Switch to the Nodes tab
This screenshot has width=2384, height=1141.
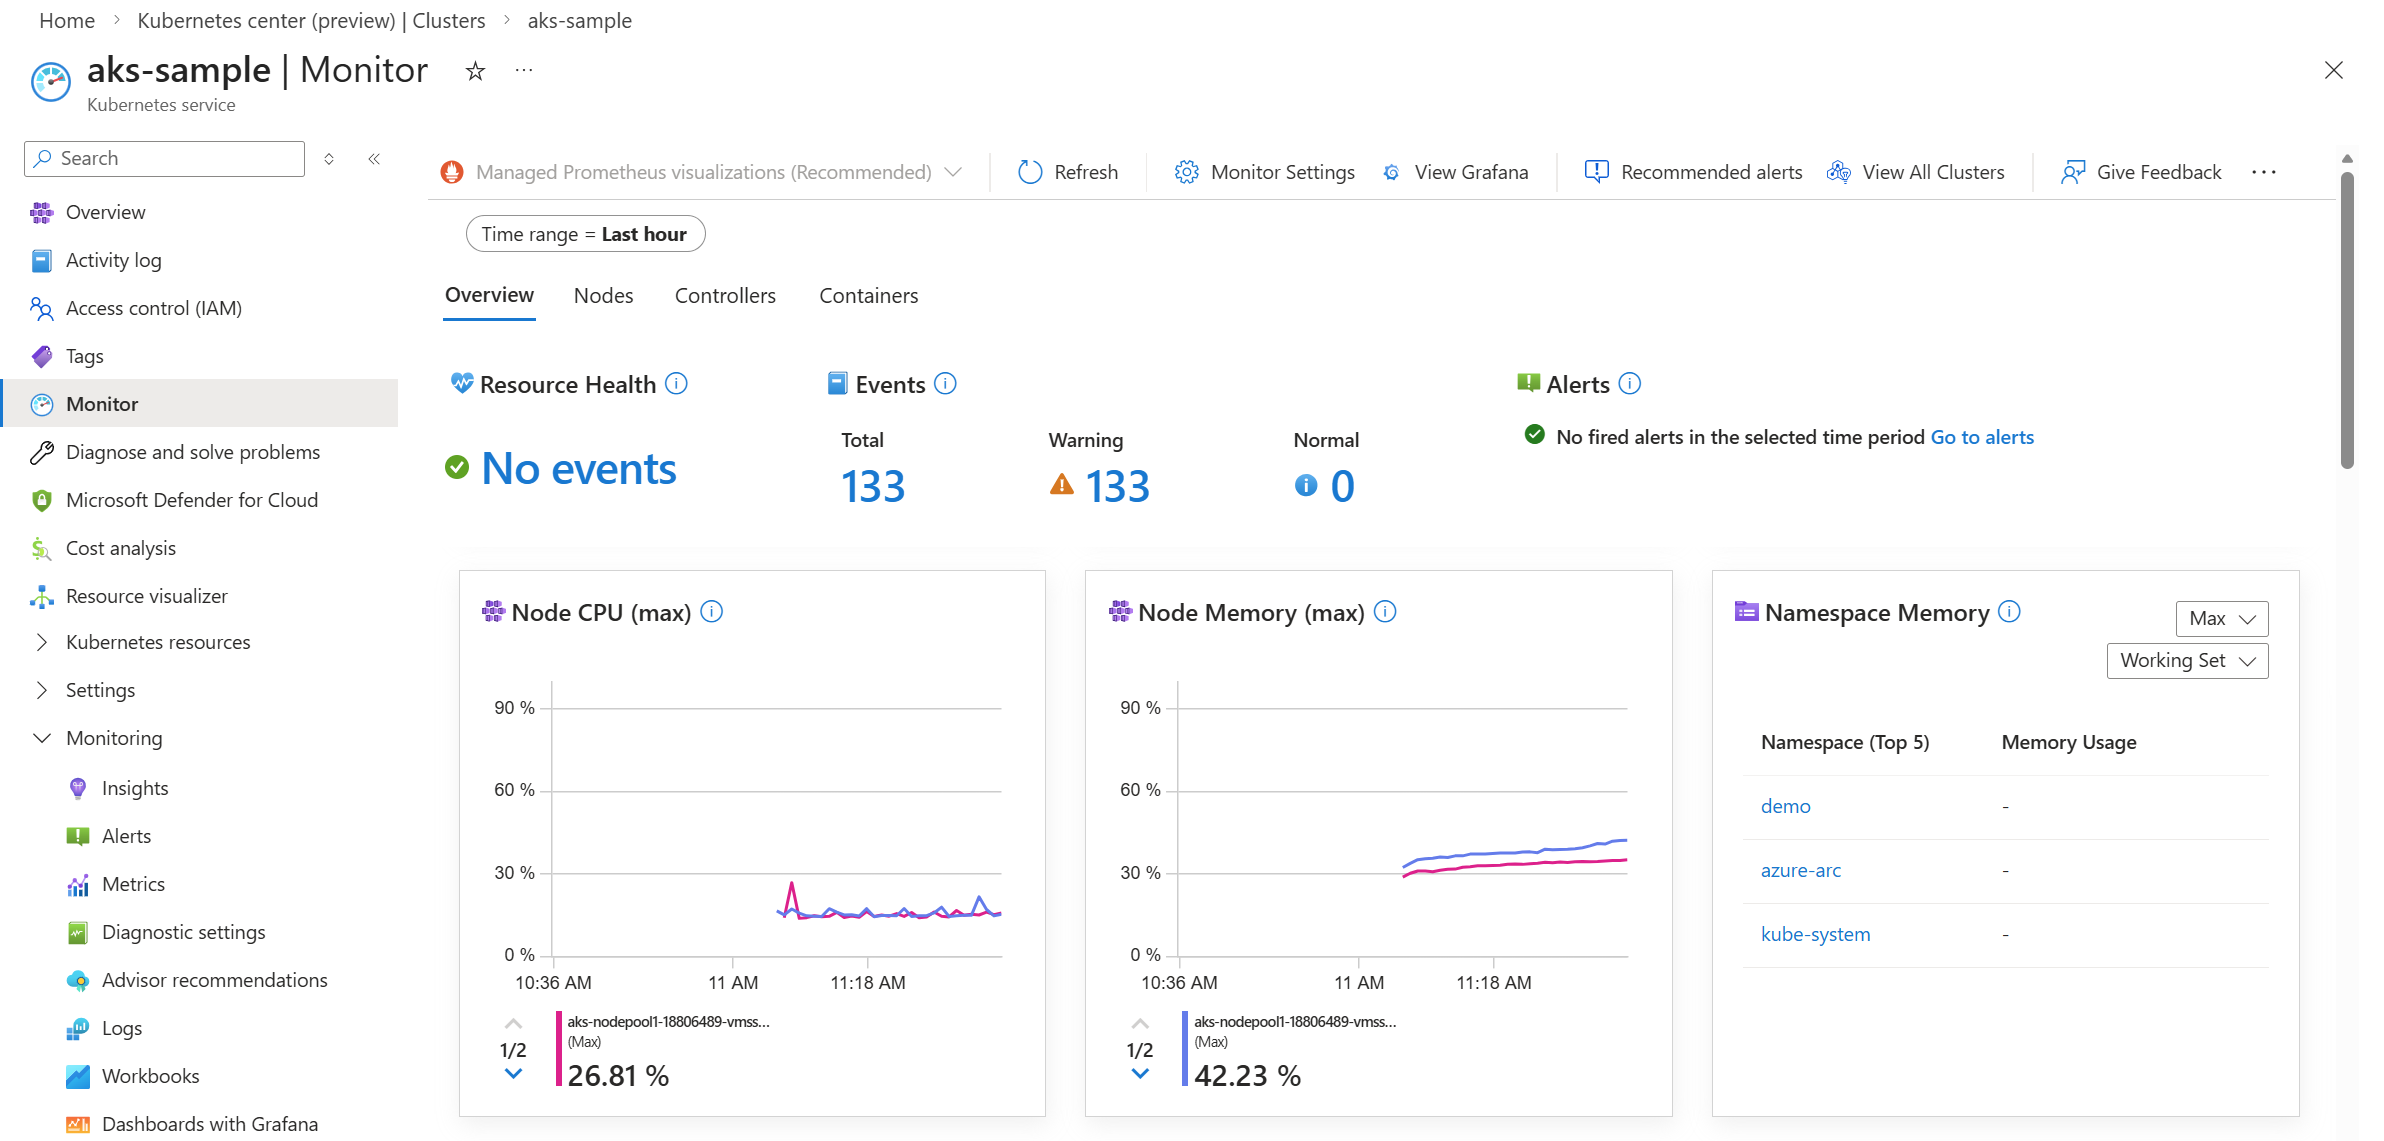tap(603, 296)
